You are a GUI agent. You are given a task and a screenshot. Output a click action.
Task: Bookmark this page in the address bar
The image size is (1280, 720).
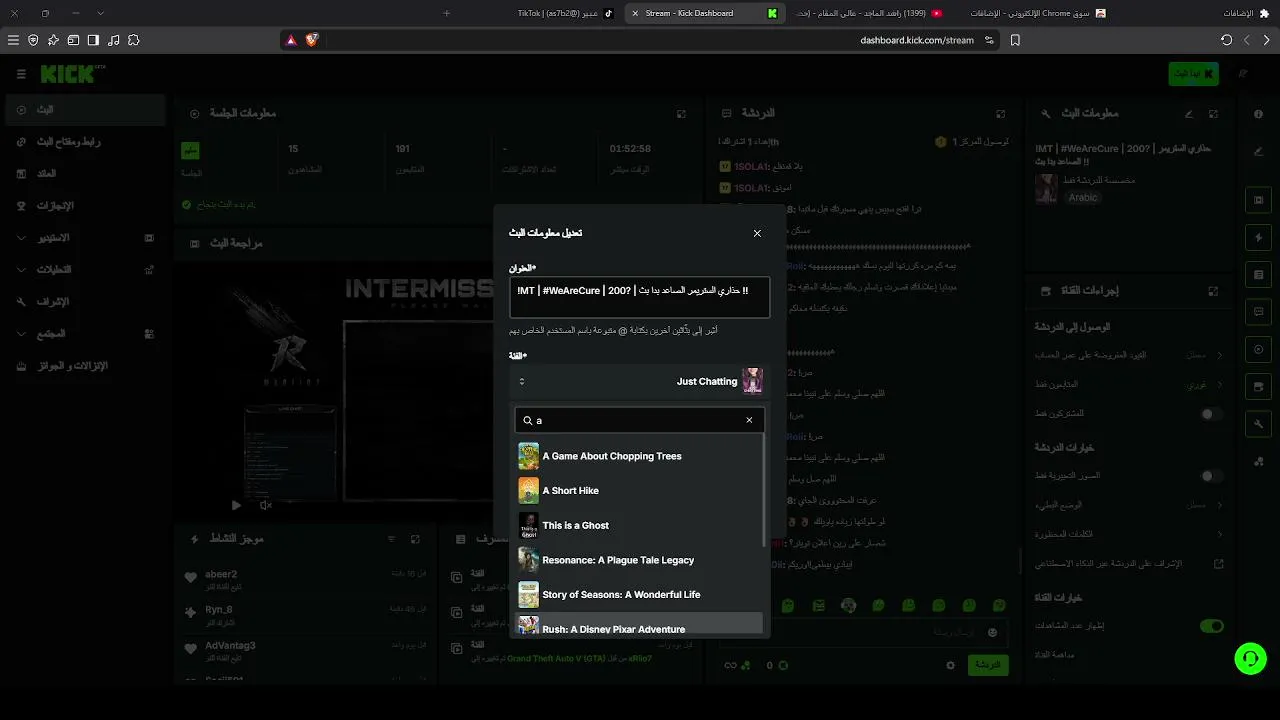click(x=1015, y=40)
